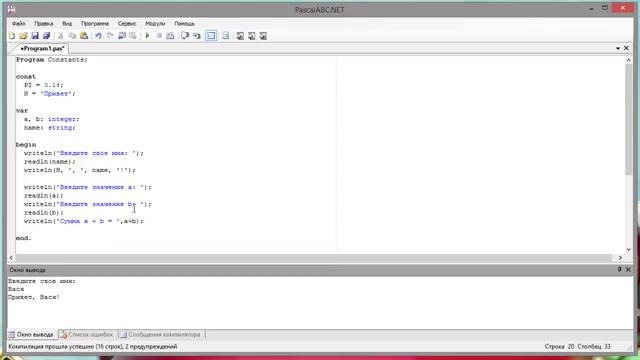Cut selection with the scissors icon

point(61,36)
